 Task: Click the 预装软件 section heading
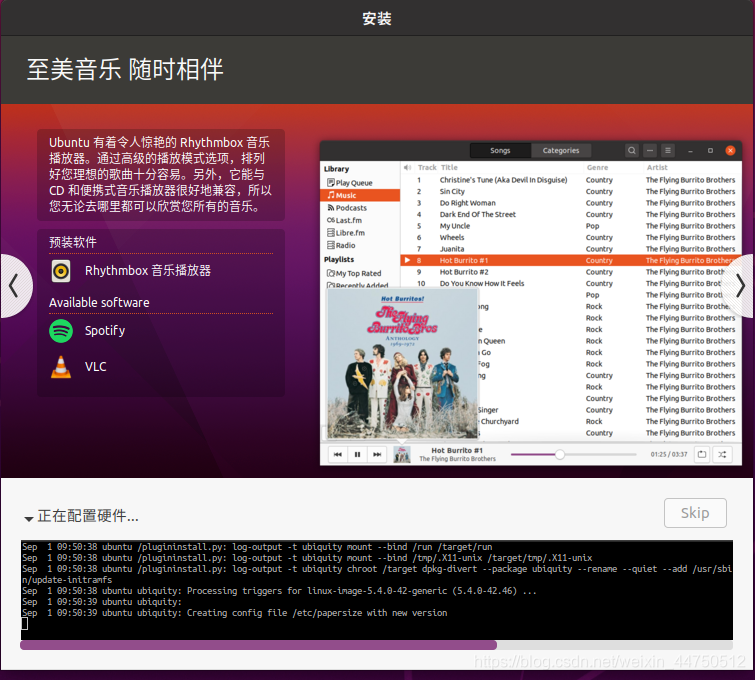pyautogui.click(x=73, y=242)
